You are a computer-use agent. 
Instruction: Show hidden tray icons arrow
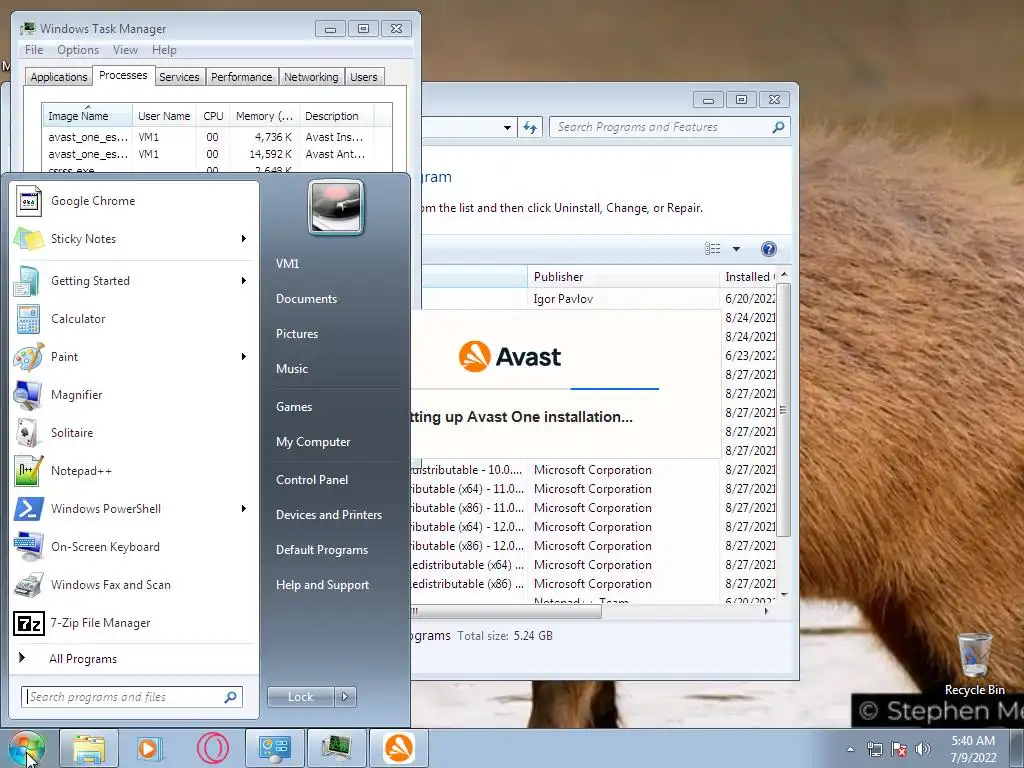(x=850, y=749)
